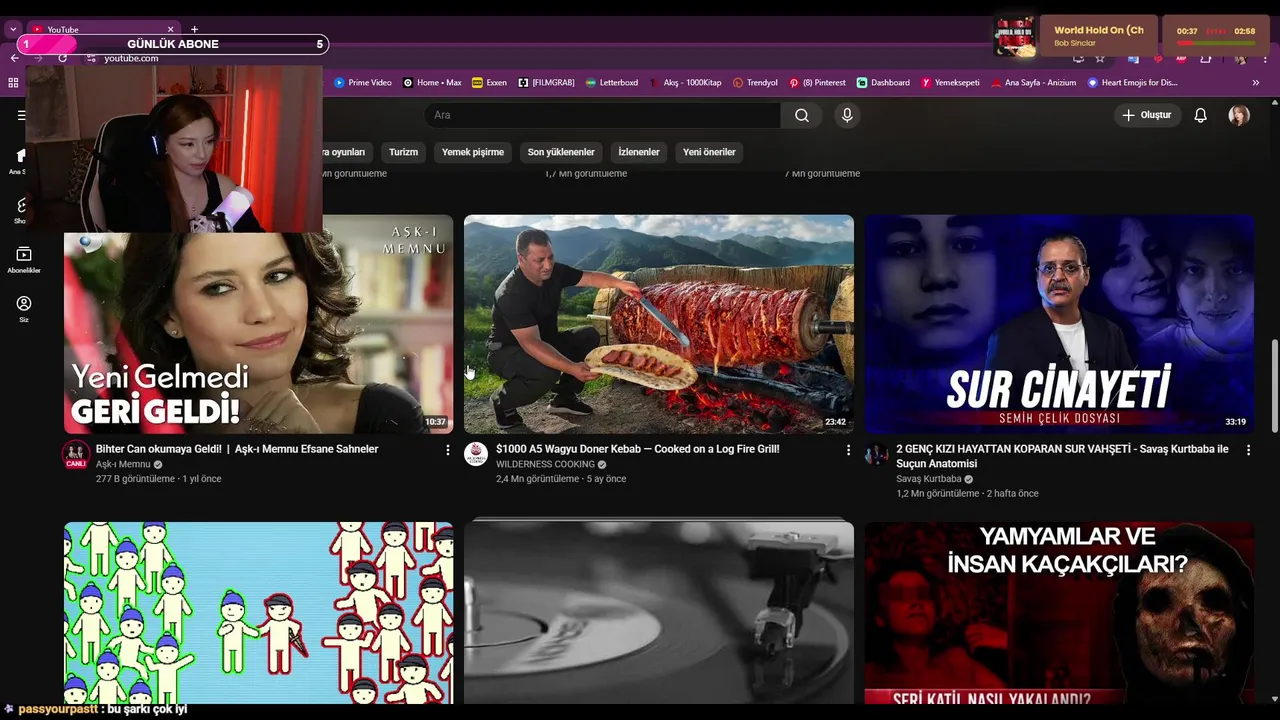Screen dimensions: 1280x720
Task: Play the vinyl record player thumbnail
Action: (x=659, y=612)
